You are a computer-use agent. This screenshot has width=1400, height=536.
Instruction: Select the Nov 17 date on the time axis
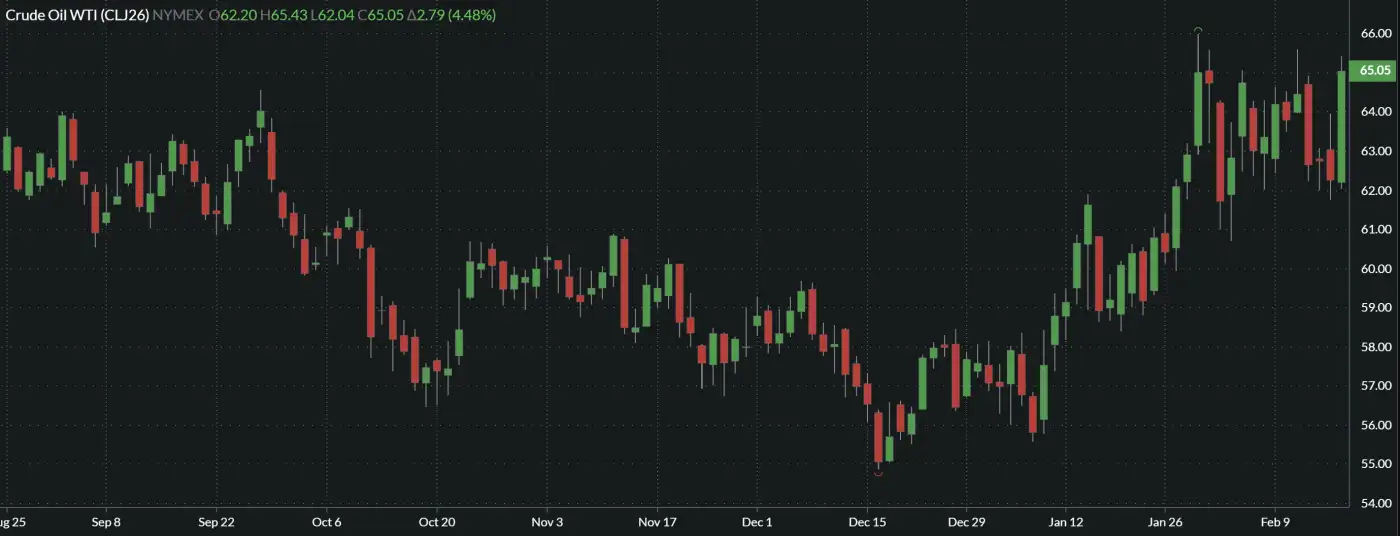(657, 522)
